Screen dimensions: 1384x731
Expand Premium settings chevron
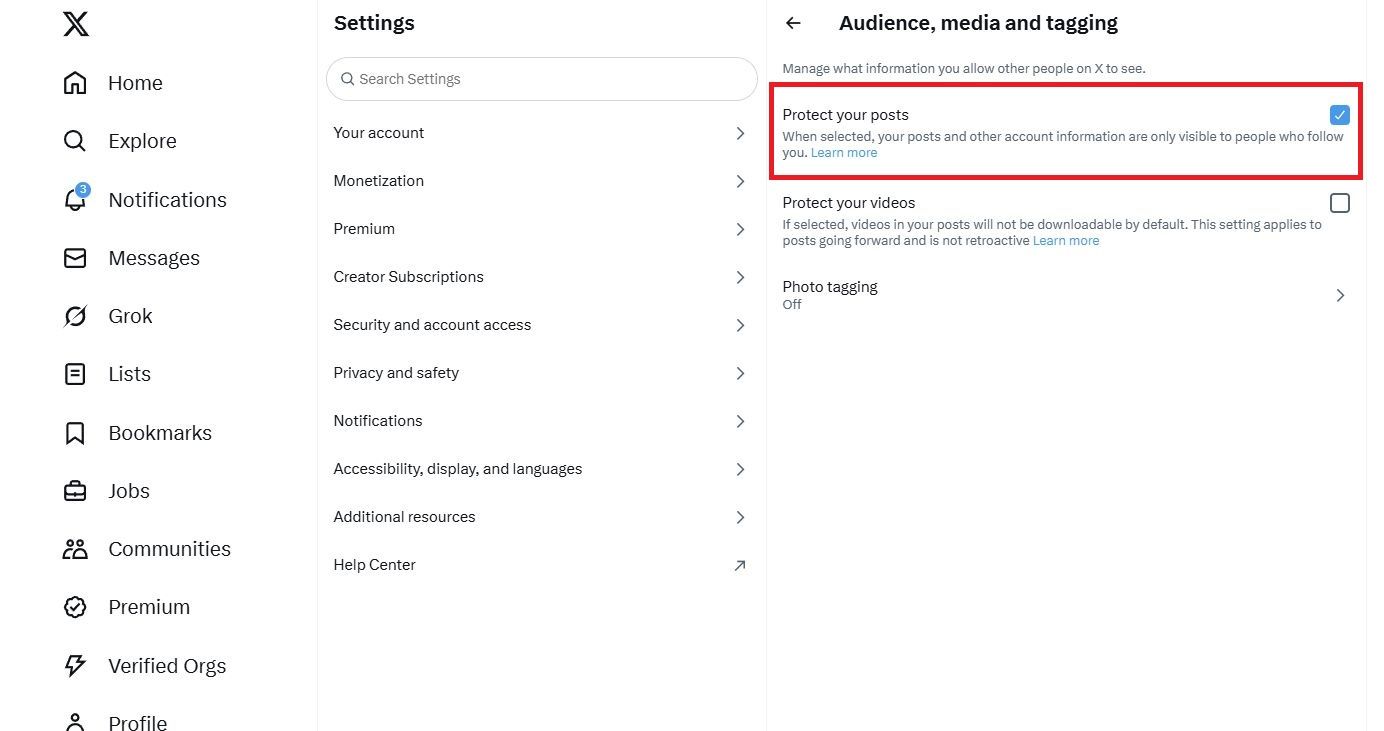[740, 229]
